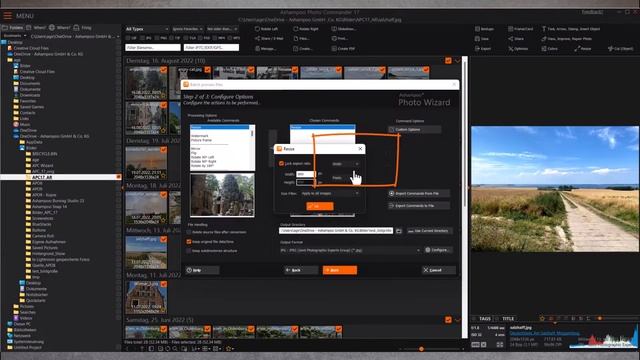Image resolution: width=640 pixels, height=360 pixels.
Task: Toggle the PNG file type filter checkbox
Action: pos(157,38)
